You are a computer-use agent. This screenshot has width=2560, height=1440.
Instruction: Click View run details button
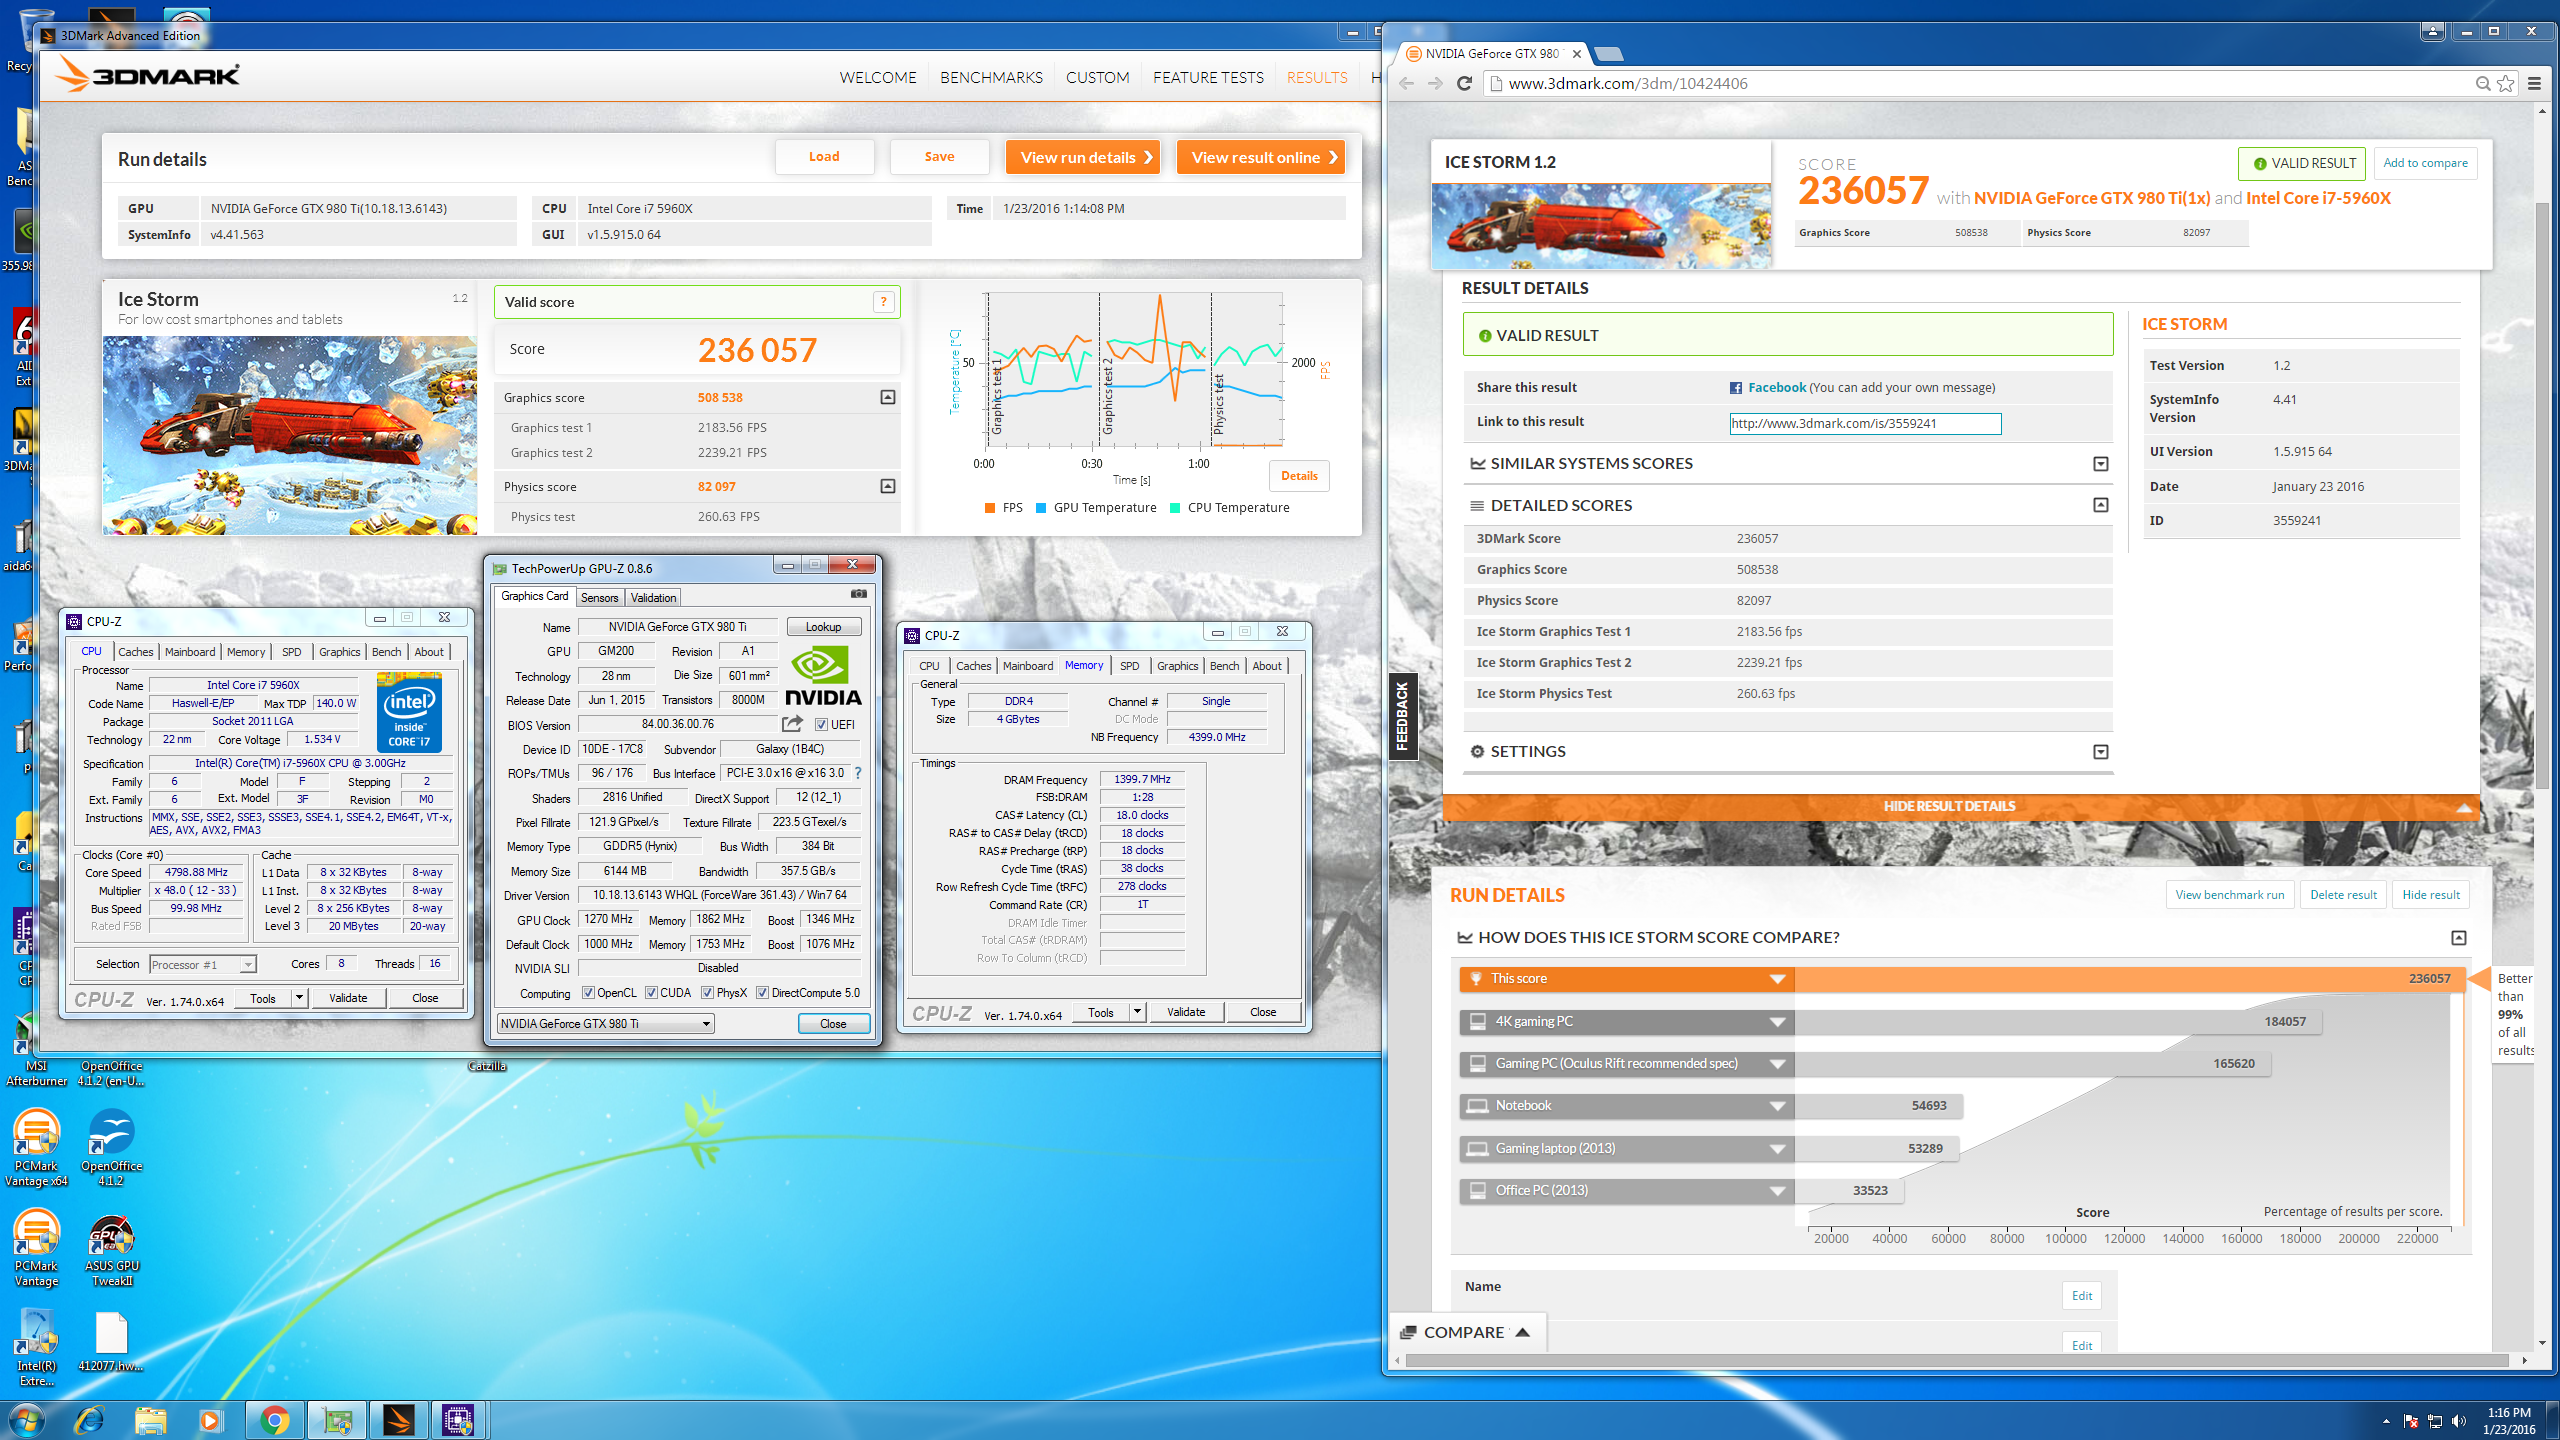[x=1083, y=157]
